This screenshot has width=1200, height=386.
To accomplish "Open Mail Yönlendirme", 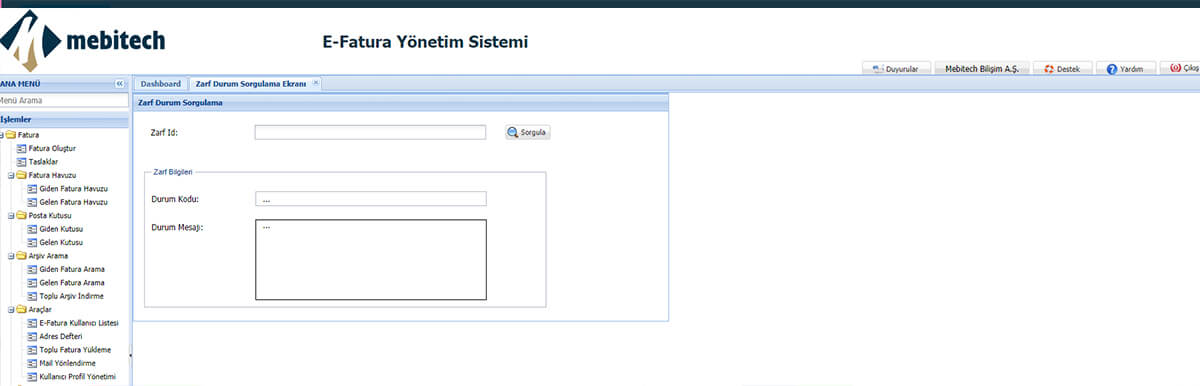I will [68, 363].
